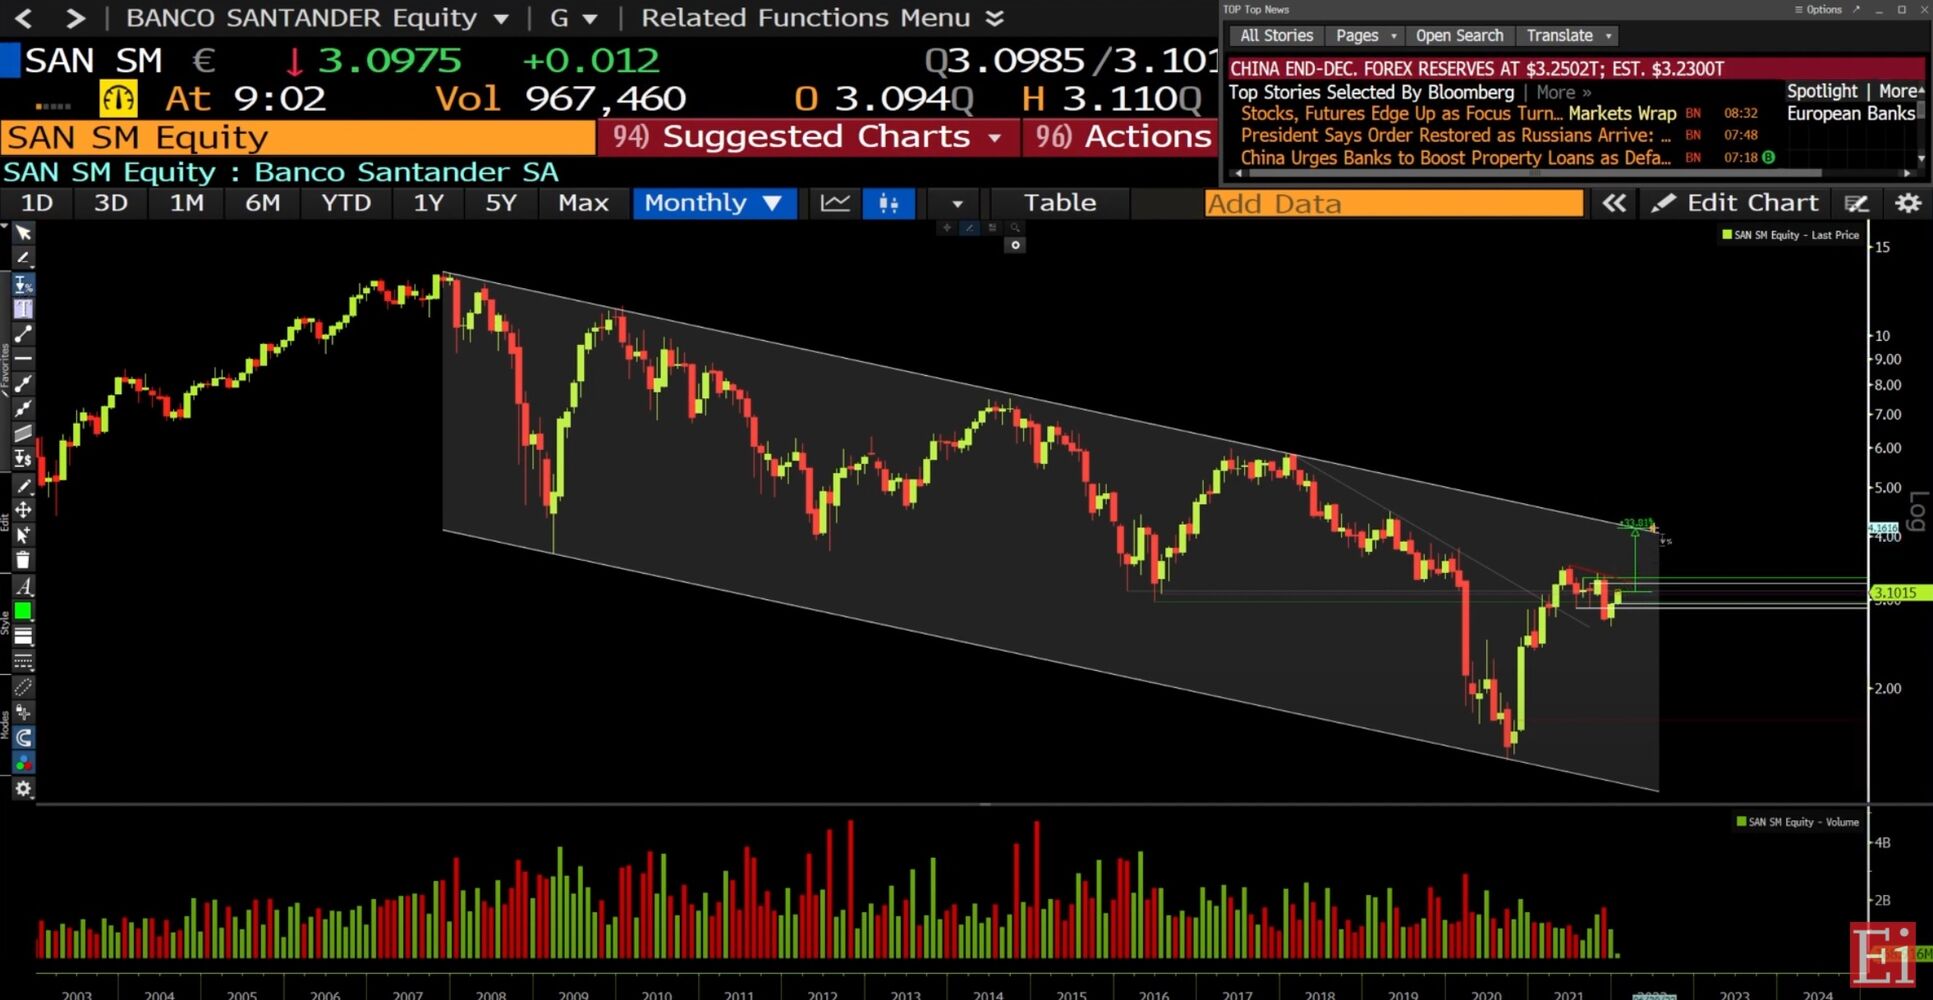Expand the chart type dropdown arrow
Viewport: 1933px width, 1000px height.
(957, 204)
